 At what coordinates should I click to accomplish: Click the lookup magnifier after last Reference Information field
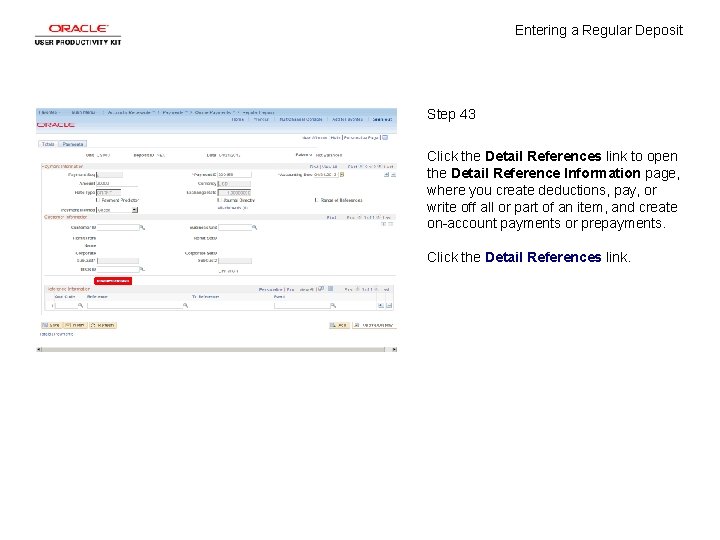click(x=333, y=305)
